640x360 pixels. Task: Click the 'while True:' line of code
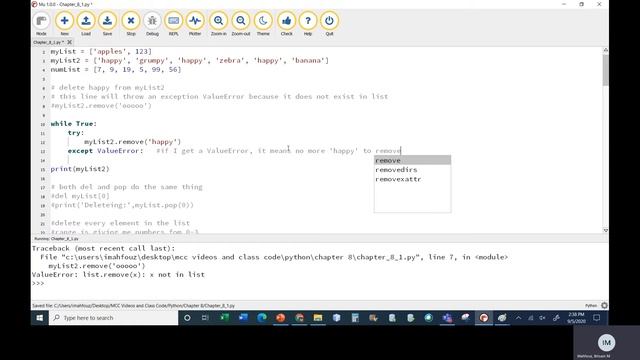pyautogui.click(x=74, y=124)
